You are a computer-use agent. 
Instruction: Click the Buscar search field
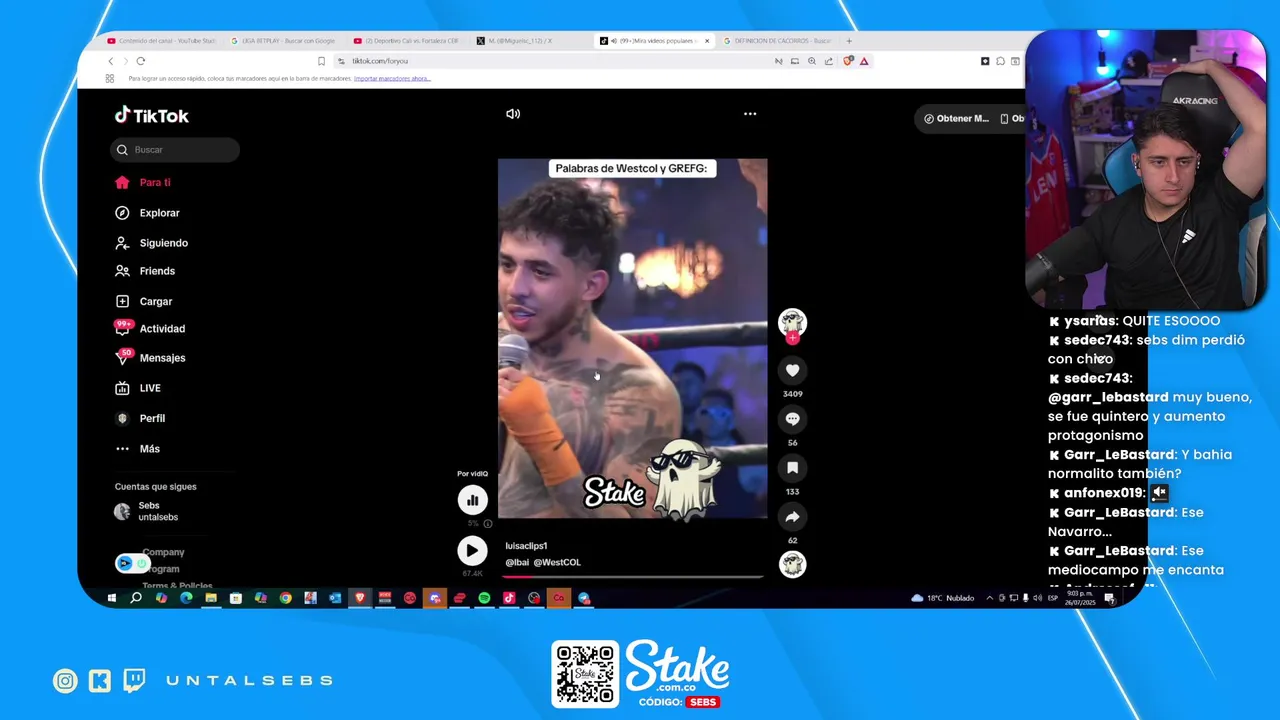(175, 150)
